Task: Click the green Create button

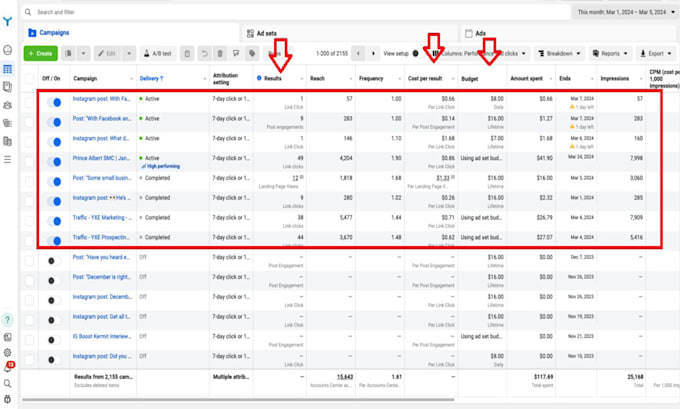Action: pyautogui.click(x=40, y=53)
